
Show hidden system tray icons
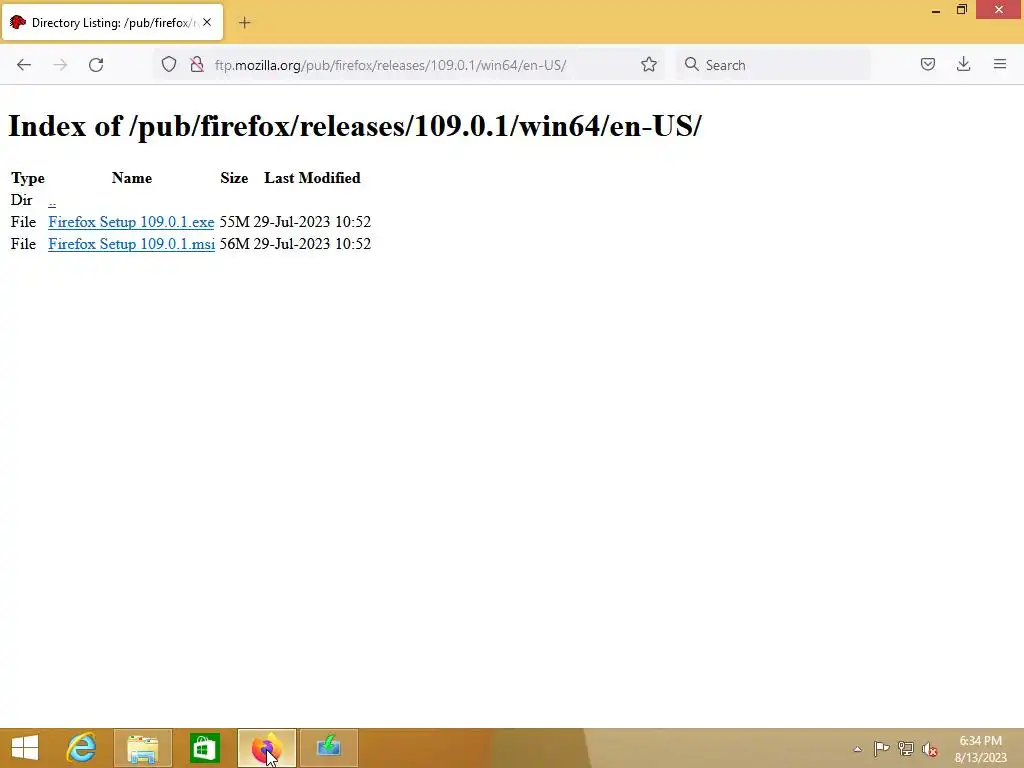point(857,749)
